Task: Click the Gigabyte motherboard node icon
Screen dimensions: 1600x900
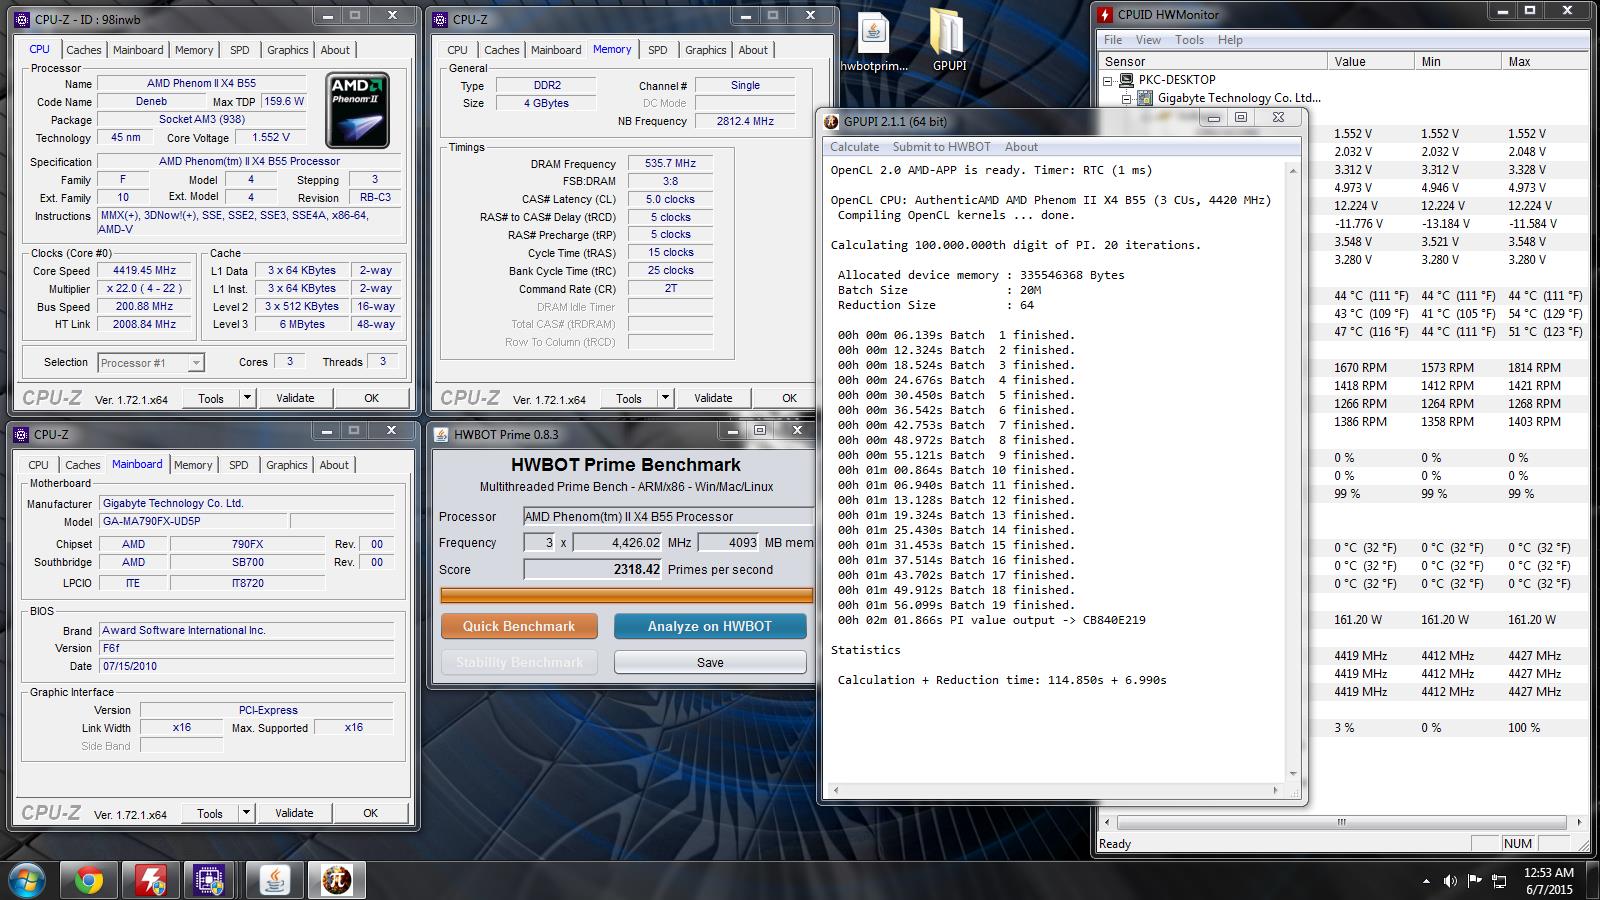Action: coord(1144,98)
